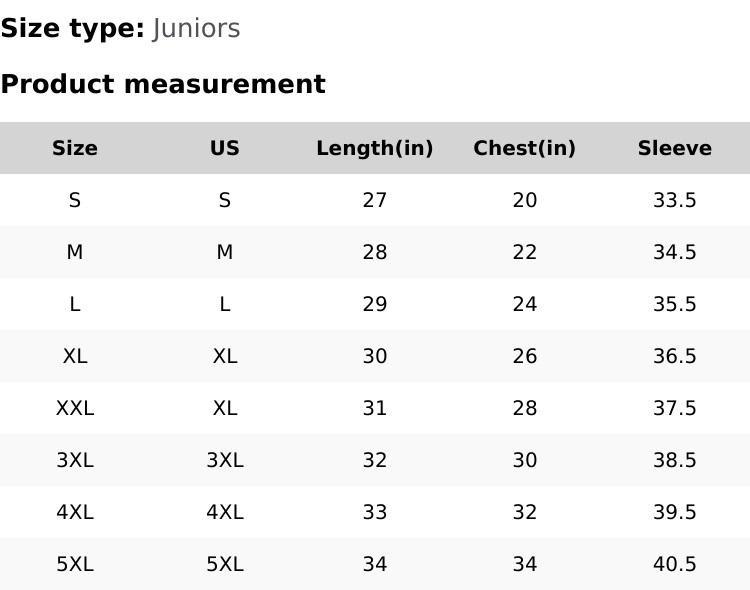This screenshot has width=750, height=590.
Task: Select the length value 29
Action: 375,304
